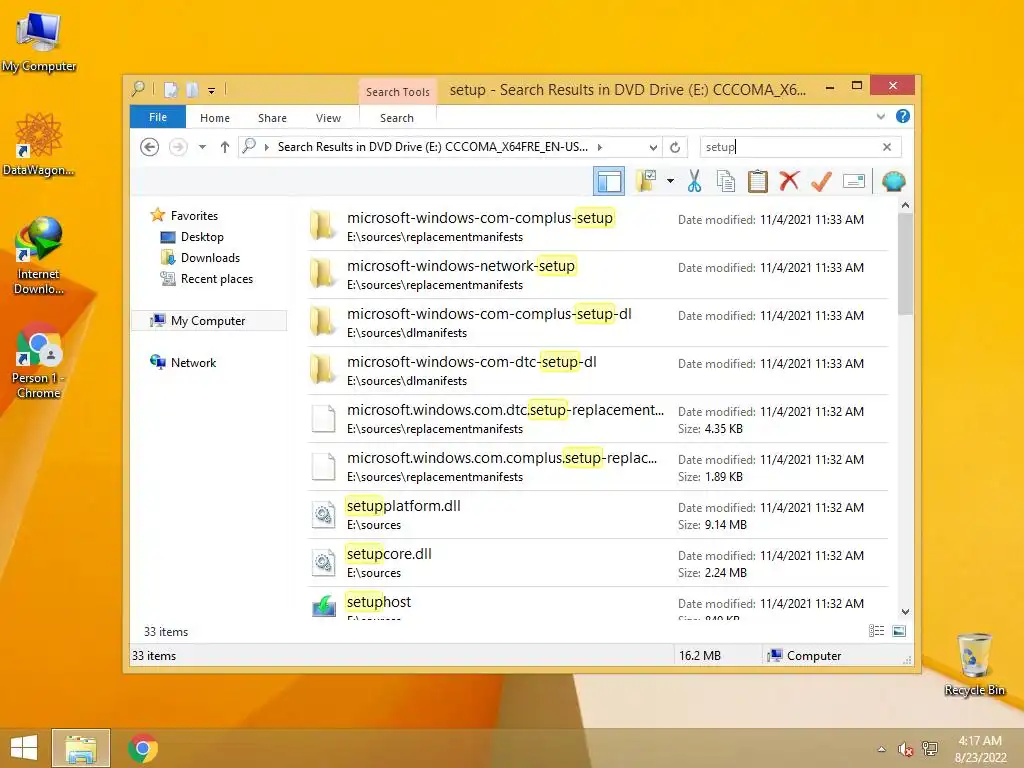Open the Customize Quick Access Toolbar dropdown
The width and height of the screenshot is (1024, 768).
coord(211,91)
